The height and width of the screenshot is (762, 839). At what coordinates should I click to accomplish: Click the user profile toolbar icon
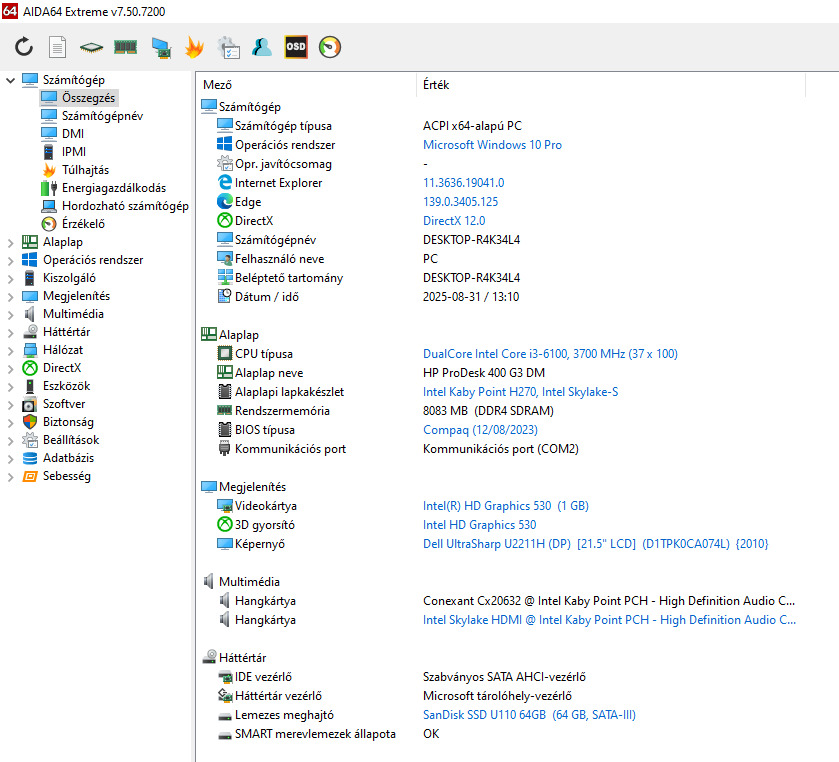[262, 47]
